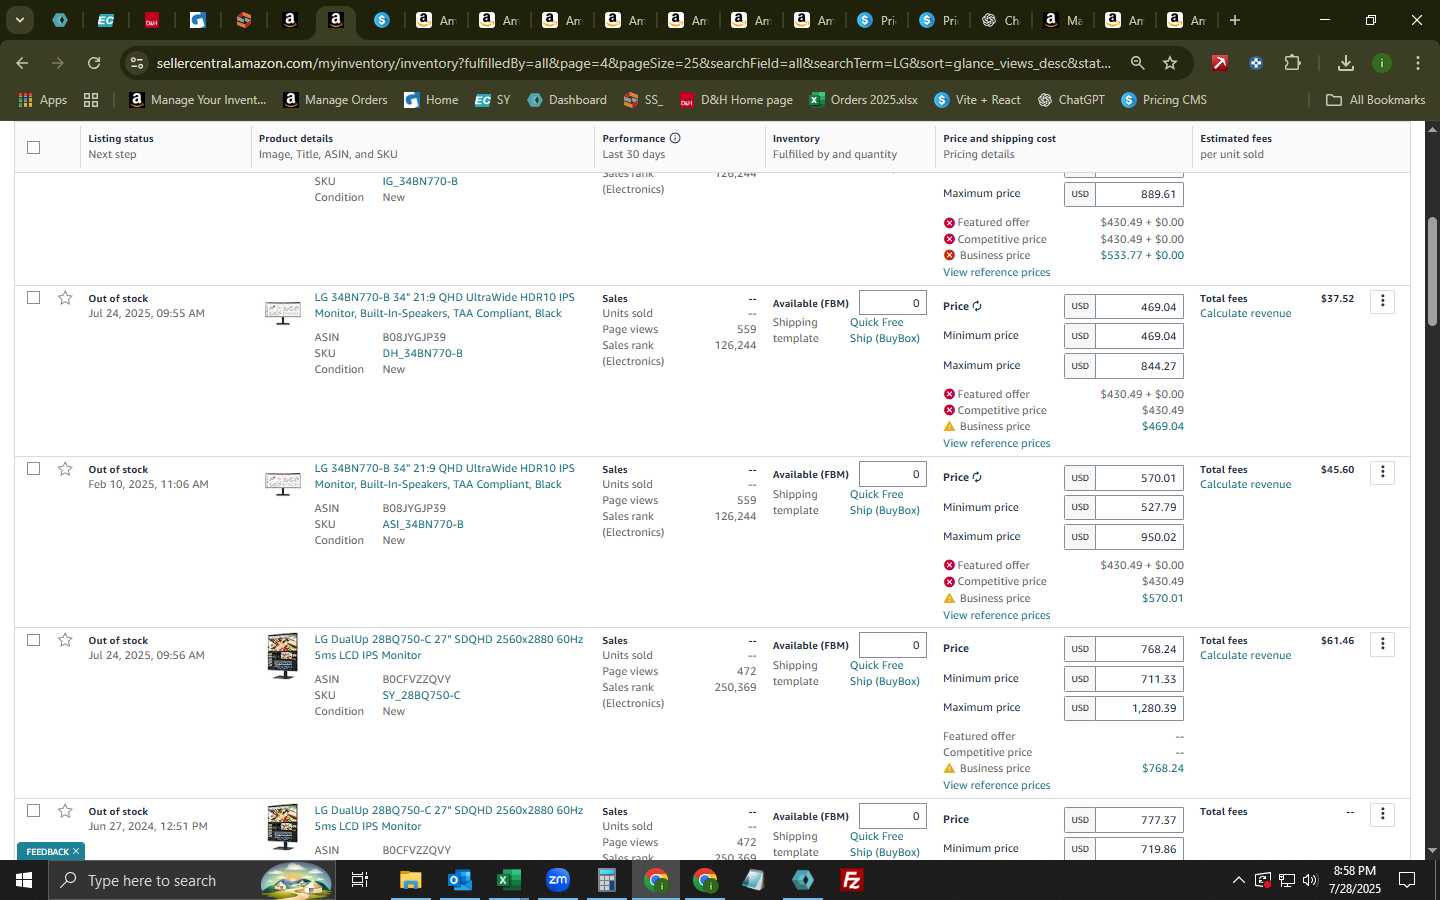Open the Chrome three-dot menu

[1418, 63]
